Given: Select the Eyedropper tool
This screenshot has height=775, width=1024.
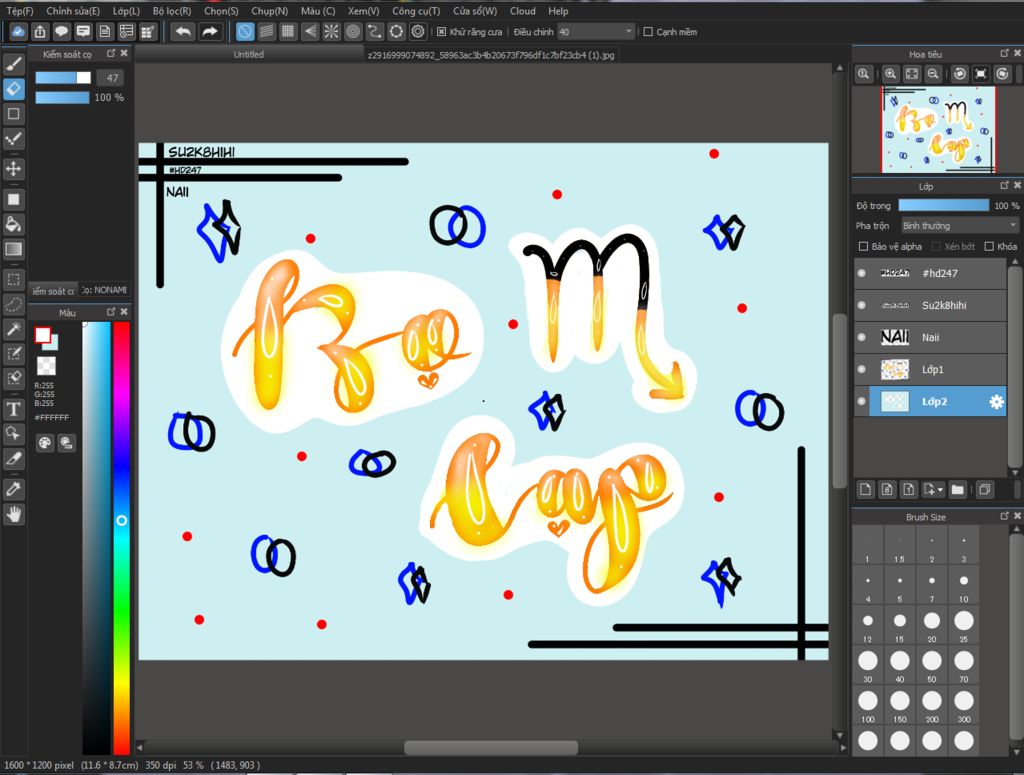Looking at the screenshot, I should [14, 489].
